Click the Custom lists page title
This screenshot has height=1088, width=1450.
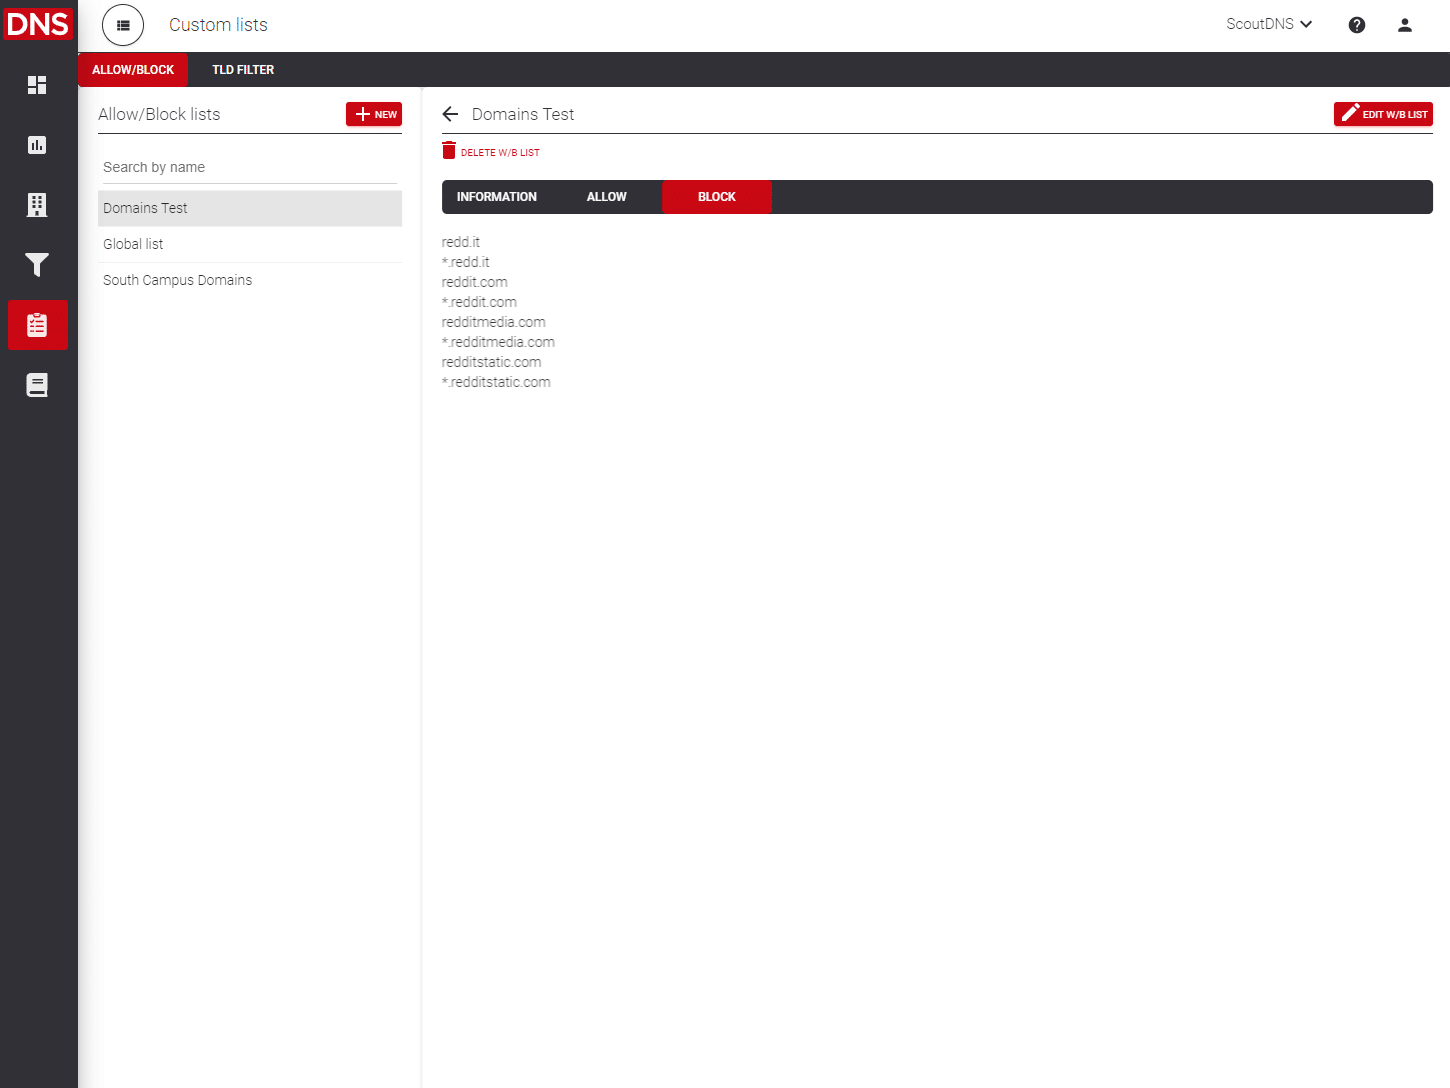pos(218,25)
